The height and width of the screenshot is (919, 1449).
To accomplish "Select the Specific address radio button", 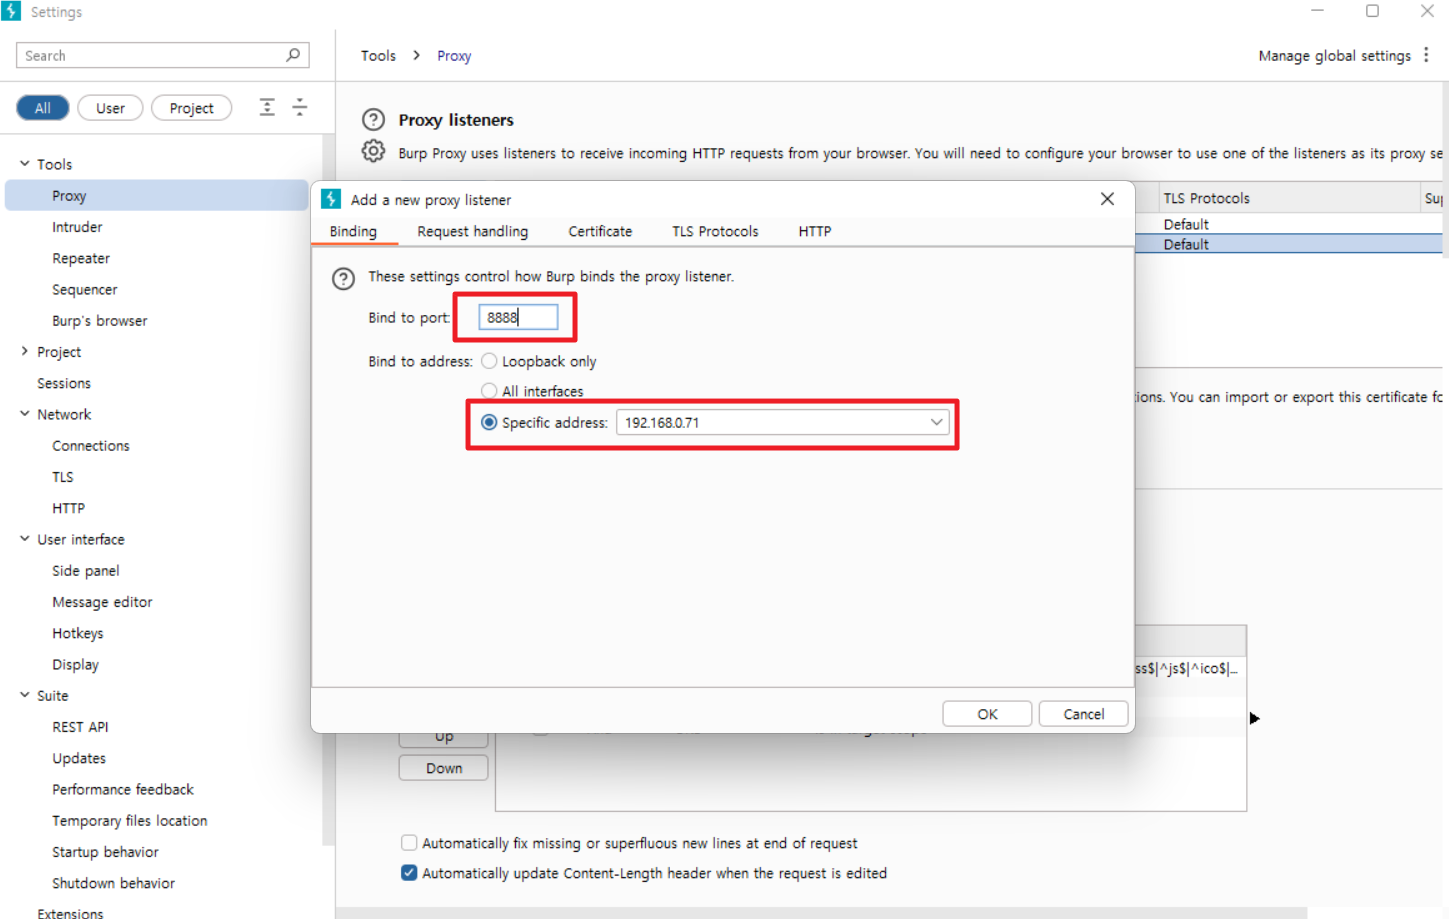I will point(489,422).
